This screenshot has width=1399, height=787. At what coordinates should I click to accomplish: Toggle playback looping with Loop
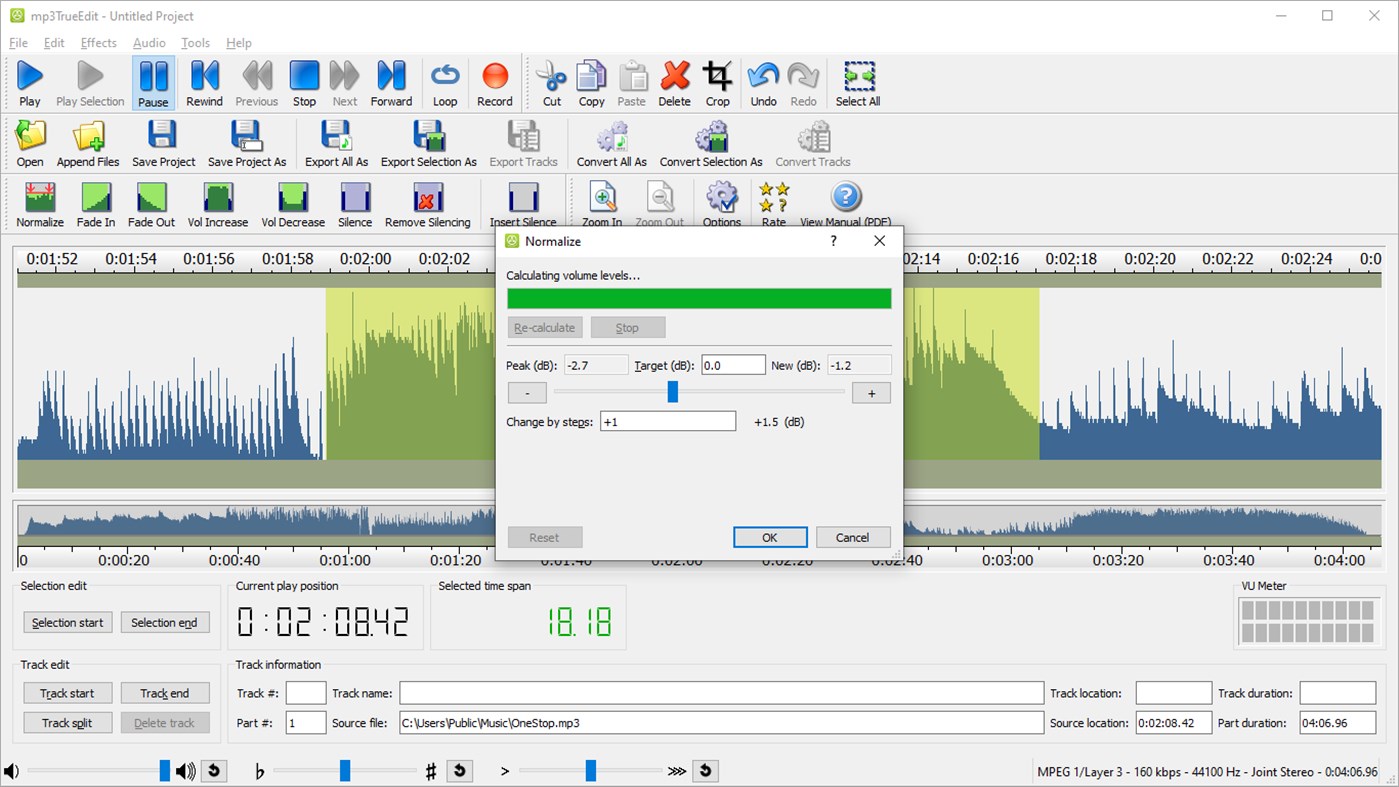coord(444,81)
